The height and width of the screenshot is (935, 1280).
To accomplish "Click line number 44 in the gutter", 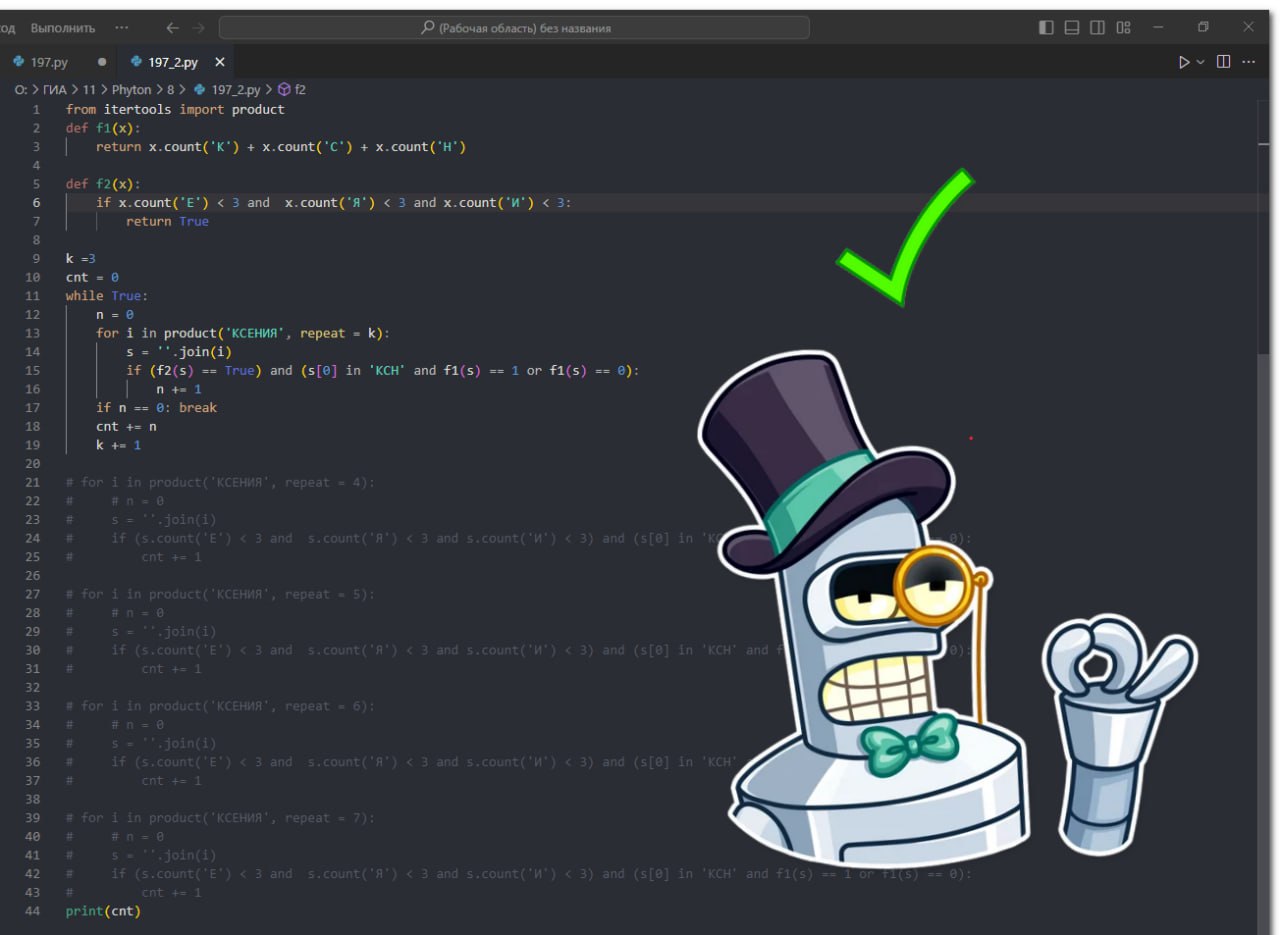I will (34, 911).
